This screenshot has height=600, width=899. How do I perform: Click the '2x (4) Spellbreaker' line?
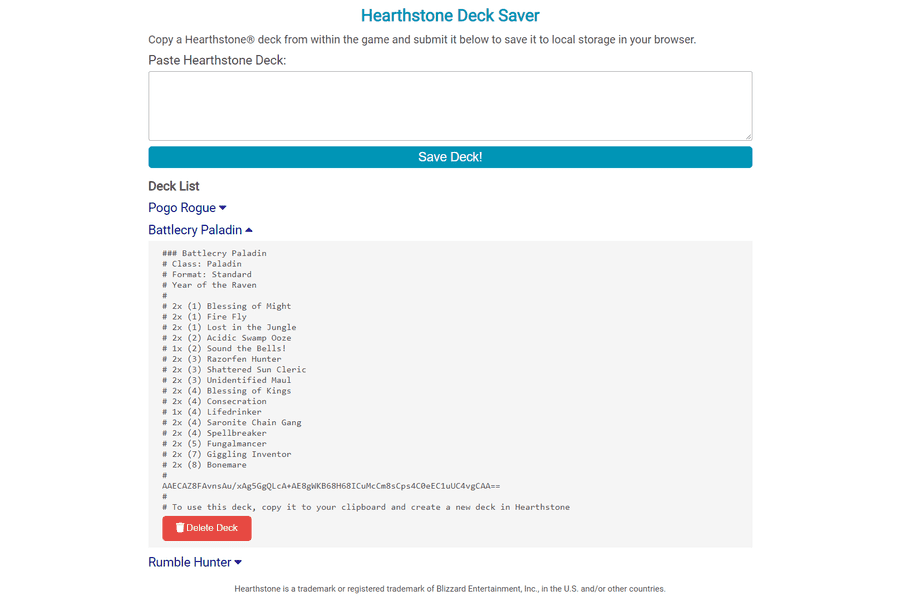coord(214,433)
